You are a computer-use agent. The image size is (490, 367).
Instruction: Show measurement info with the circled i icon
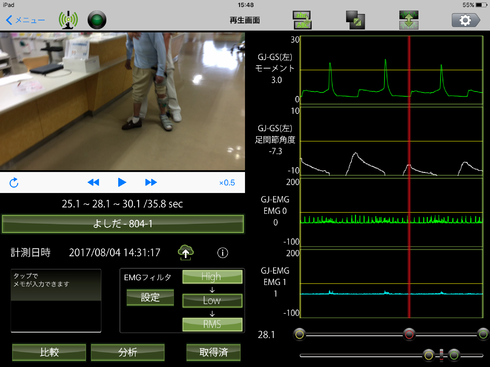222,253
